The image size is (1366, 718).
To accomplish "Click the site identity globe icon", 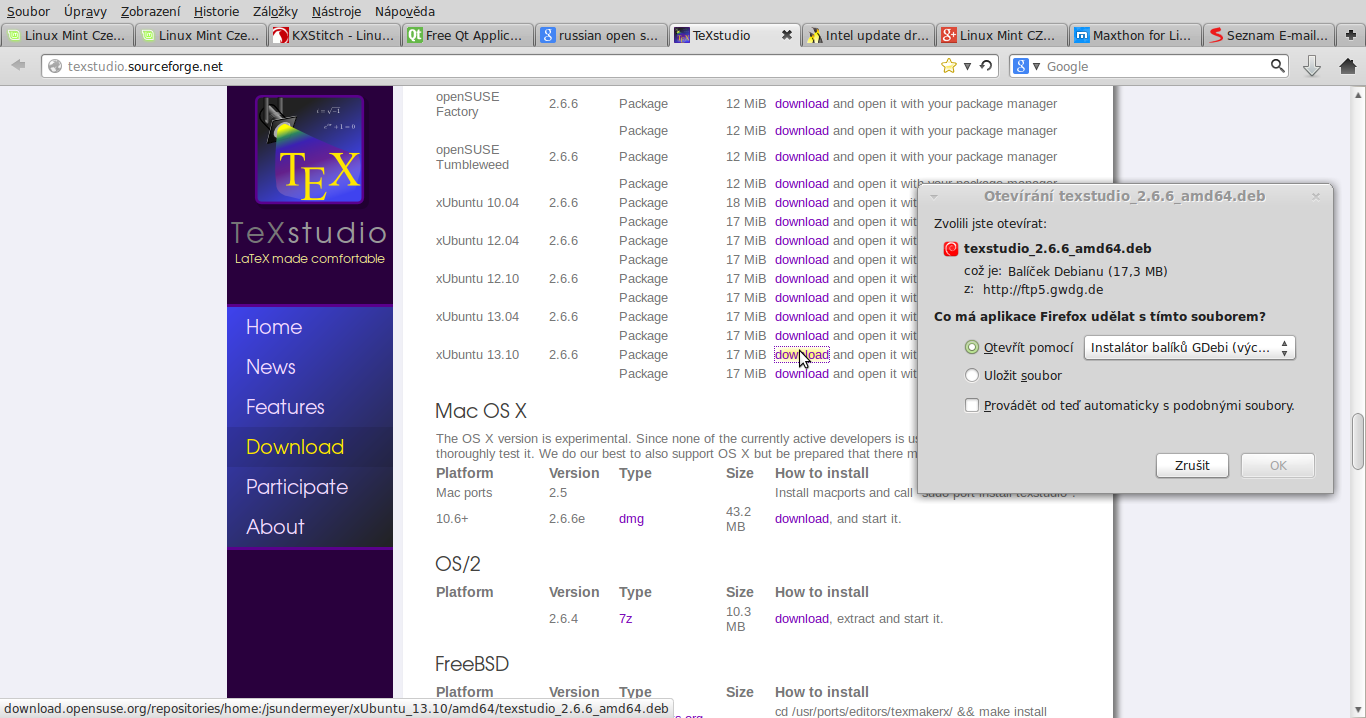I will point(54,66).
